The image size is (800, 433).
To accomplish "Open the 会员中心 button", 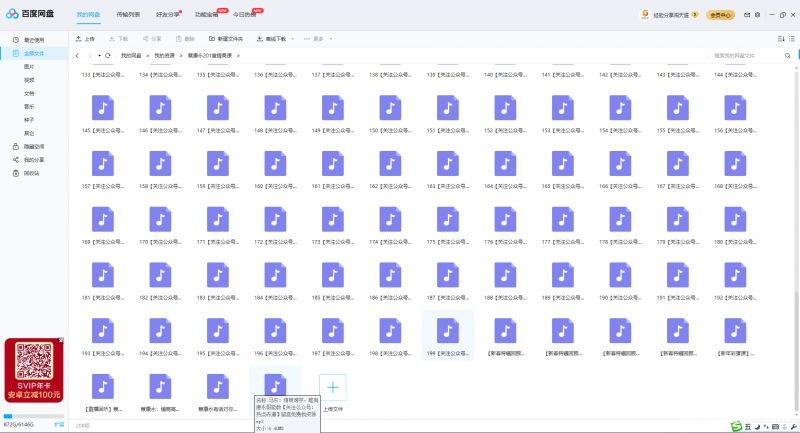I will click(x=720, y=15).
